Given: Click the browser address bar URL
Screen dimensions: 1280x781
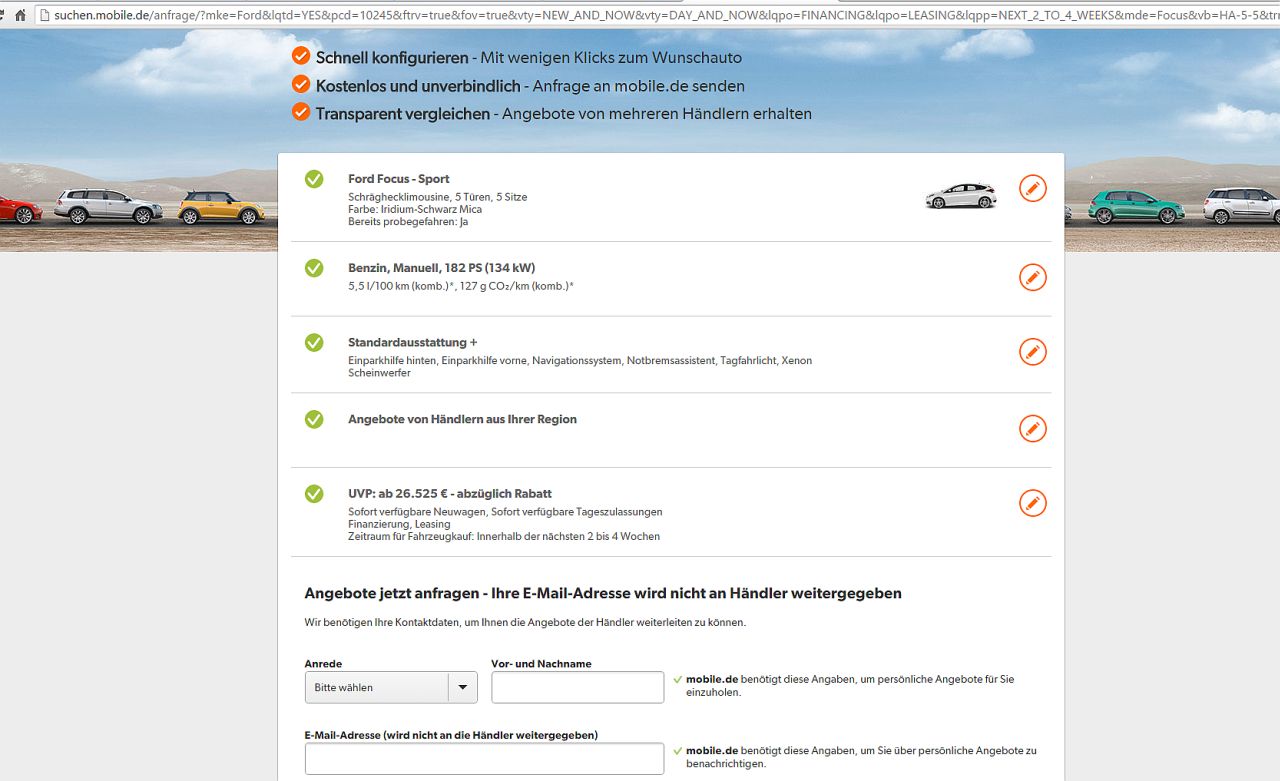Looking at the screenshot, I should point(660,15).
